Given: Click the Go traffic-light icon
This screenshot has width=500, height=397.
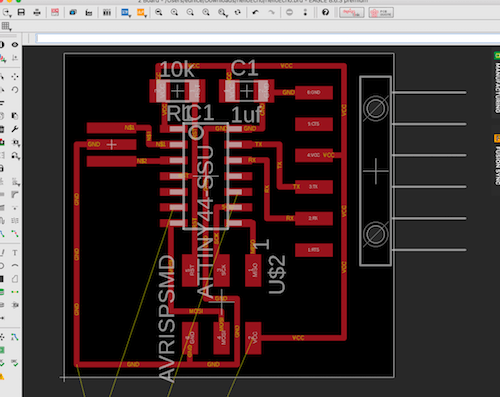Looking at the screenshot, I should pos(305,13).
